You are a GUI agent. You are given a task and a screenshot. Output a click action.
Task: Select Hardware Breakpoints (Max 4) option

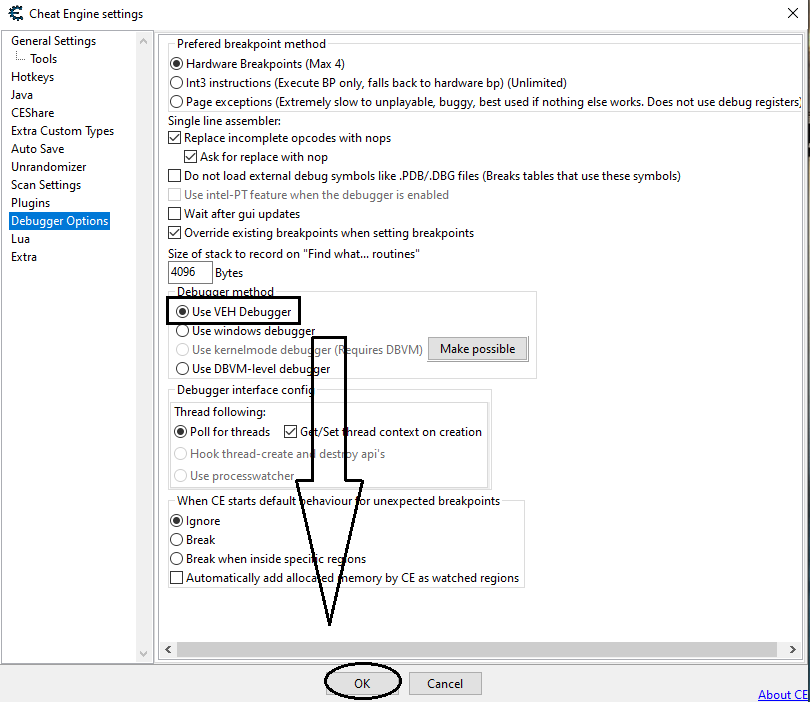coord(257,64)
